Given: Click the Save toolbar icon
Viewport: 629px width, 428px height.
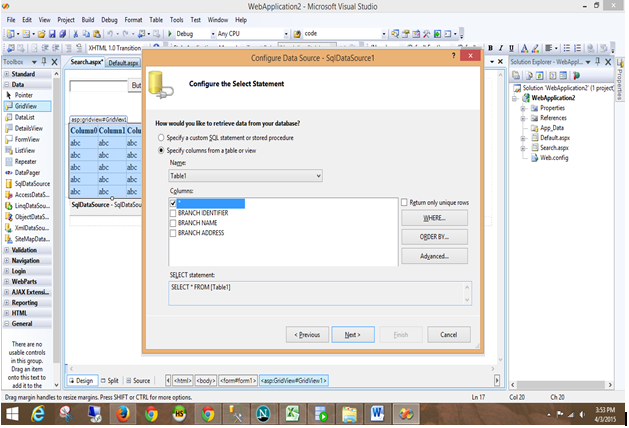Looking at the screenshot, I should coord(52,34).
